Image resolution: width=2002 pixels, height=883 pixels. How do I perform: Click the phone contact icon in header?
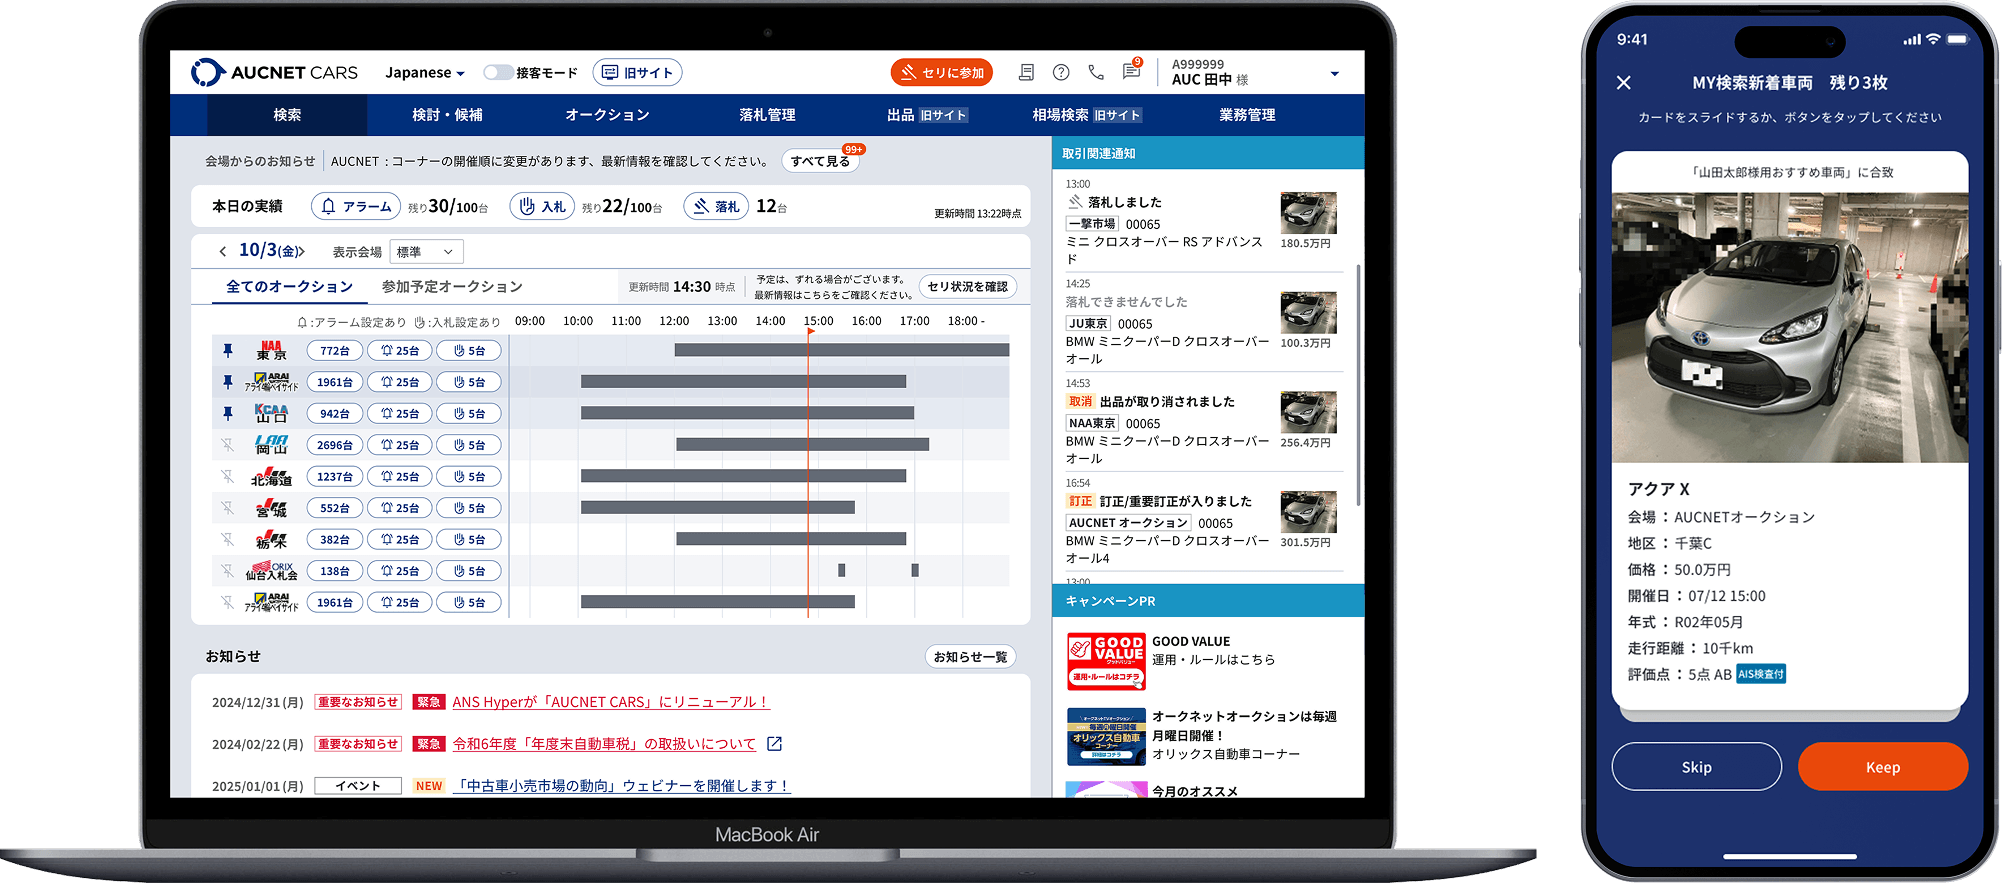click(1096, 72)
